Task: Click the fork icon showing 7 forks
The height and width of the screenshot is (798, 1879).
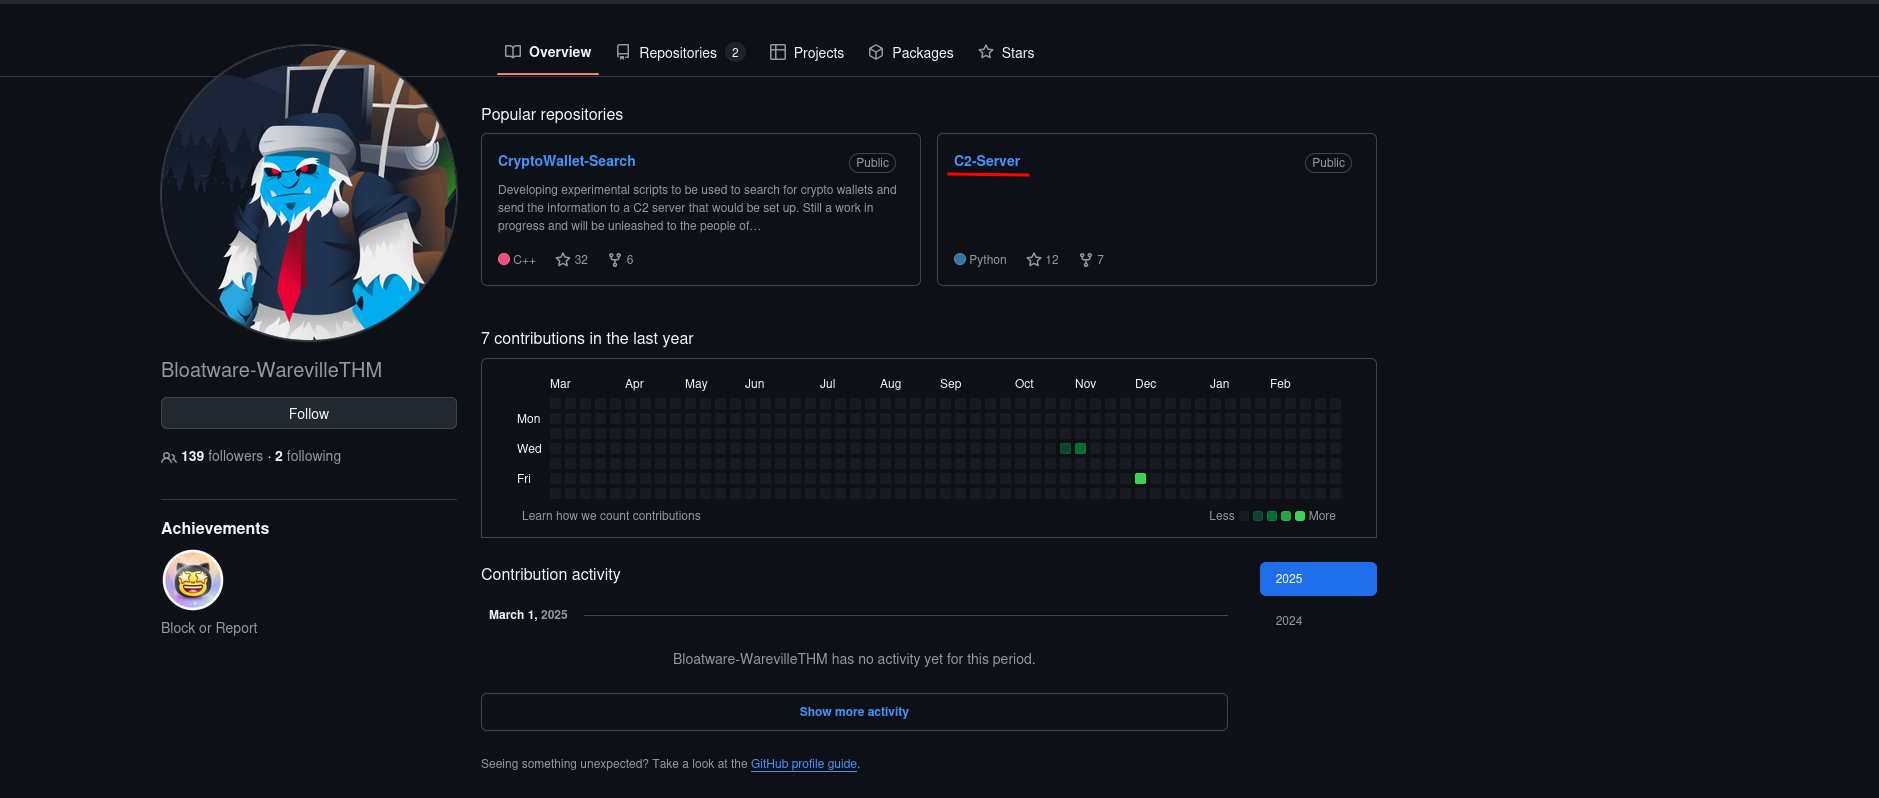Action: 1086,260
